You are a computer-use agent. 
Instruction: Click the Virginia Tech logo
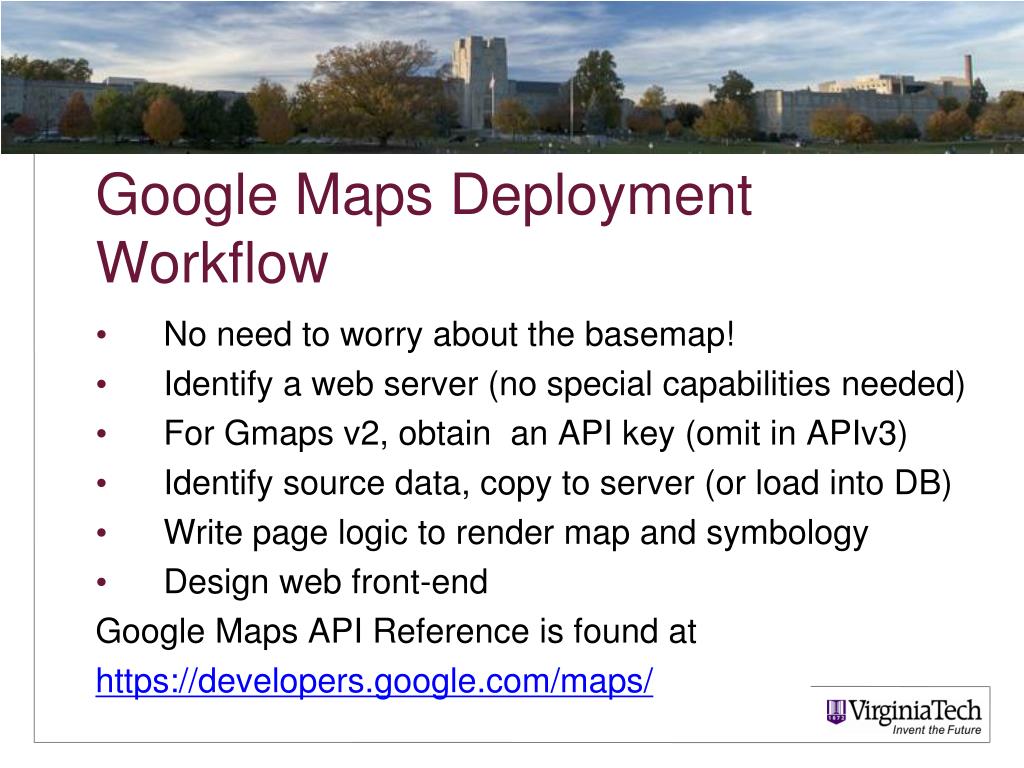[903, 714]
